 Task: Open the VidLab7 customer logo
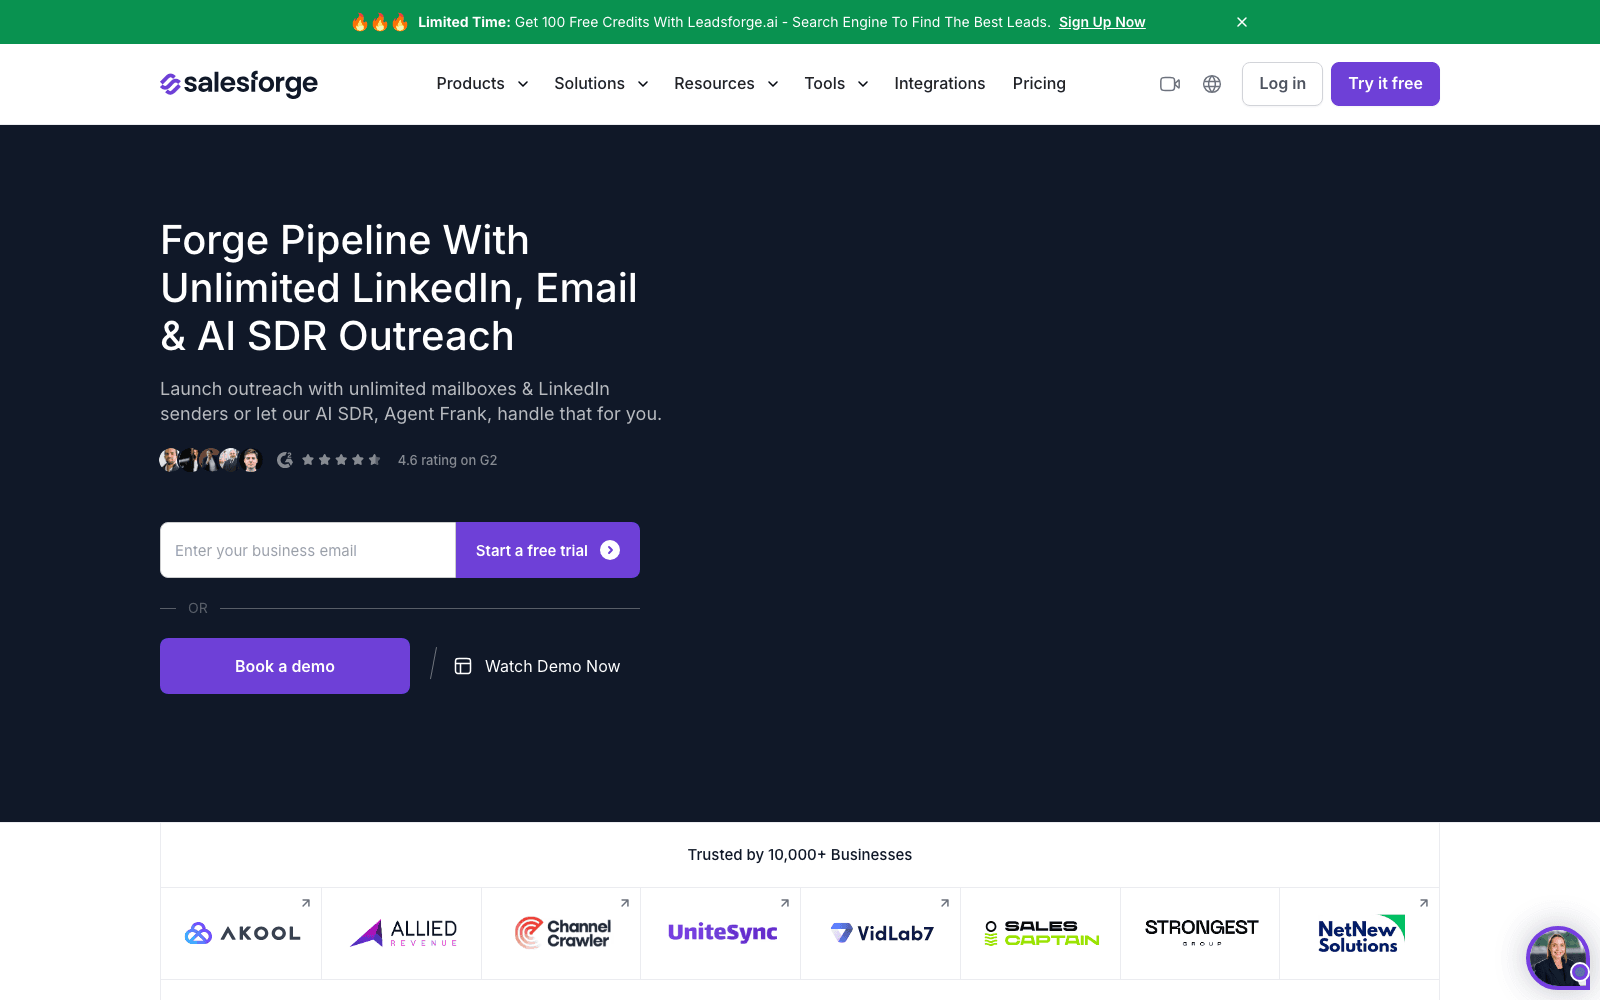tap(882, 933)
